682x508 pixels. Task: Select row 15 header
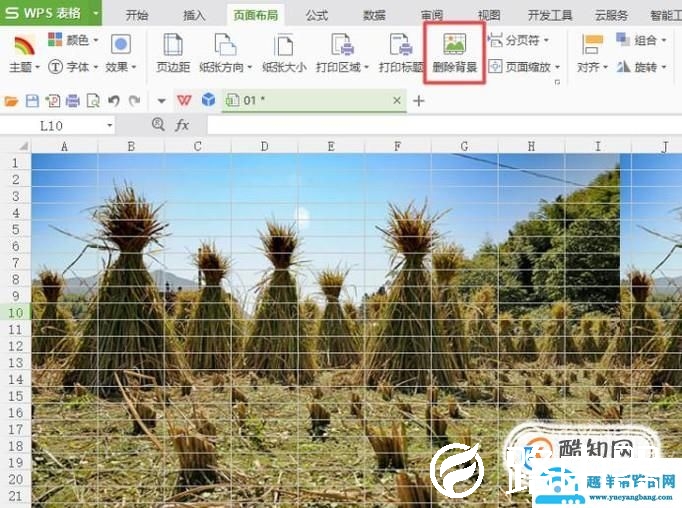(x=15, y=396)
